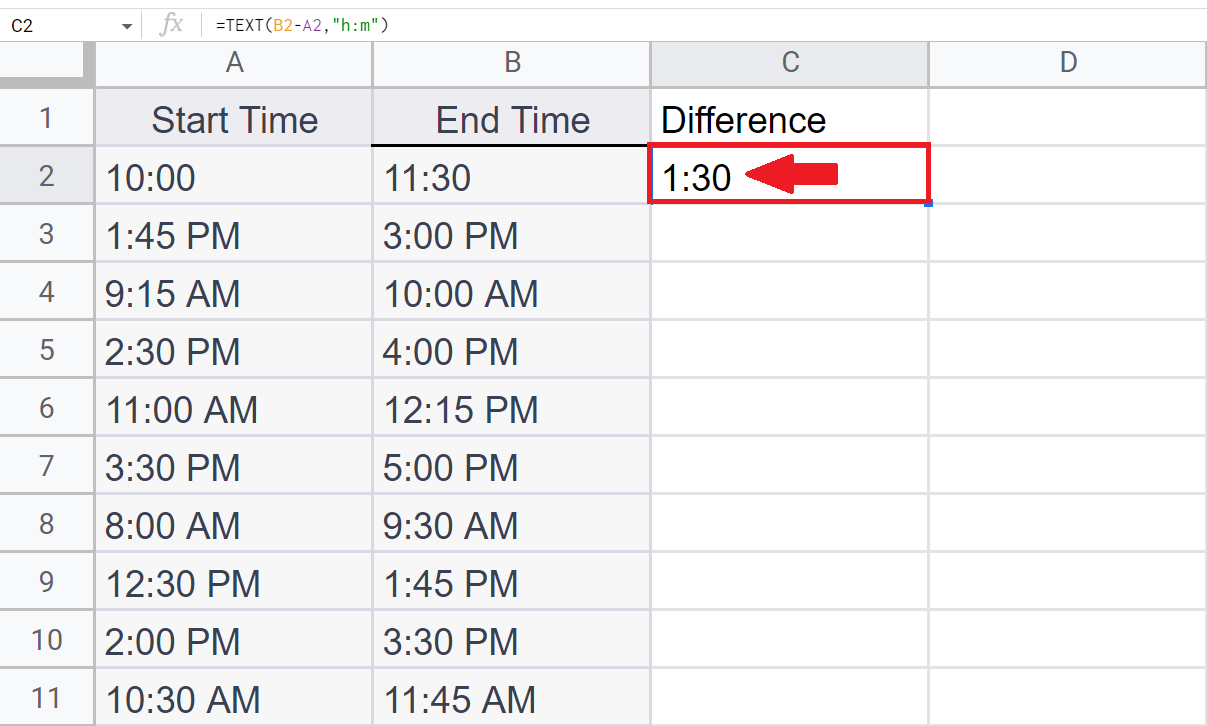1207x726 pixels.
Task: Select the Start Time header cell
Action: [x=234, y=118]
